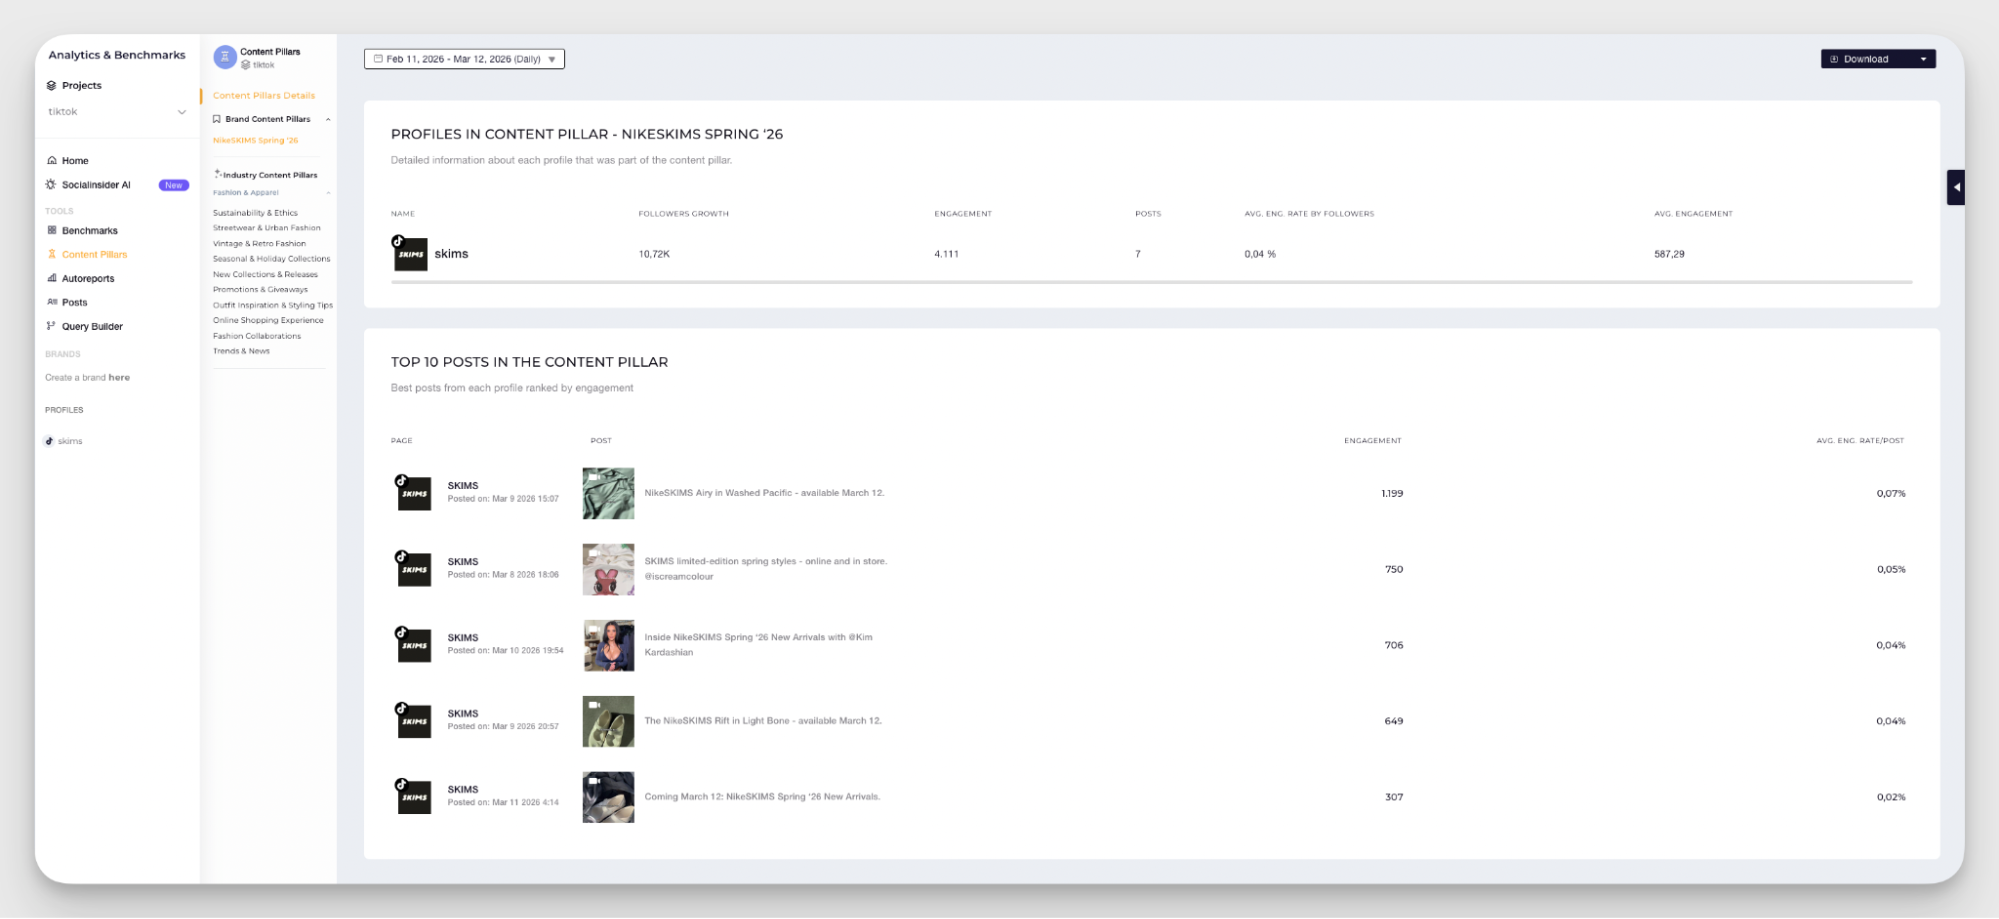Select the NikeSKIMS Spring '26 pillar

coord(255,140)
